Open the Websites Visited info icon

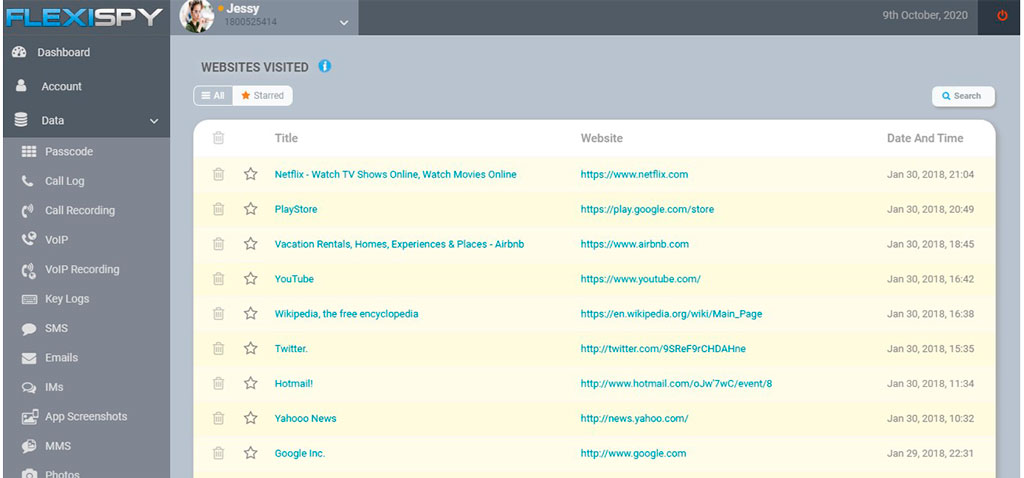pos(325,66)
